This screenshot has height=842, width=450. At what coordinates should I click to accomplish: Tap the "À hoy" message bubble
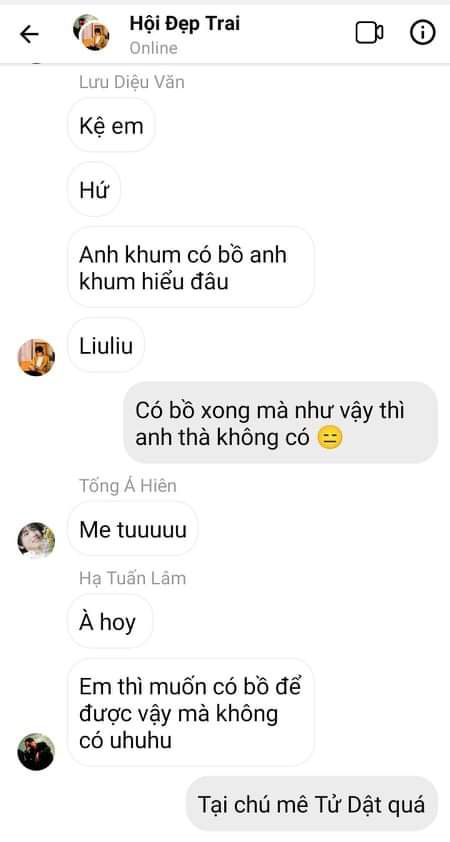[110, 622]
